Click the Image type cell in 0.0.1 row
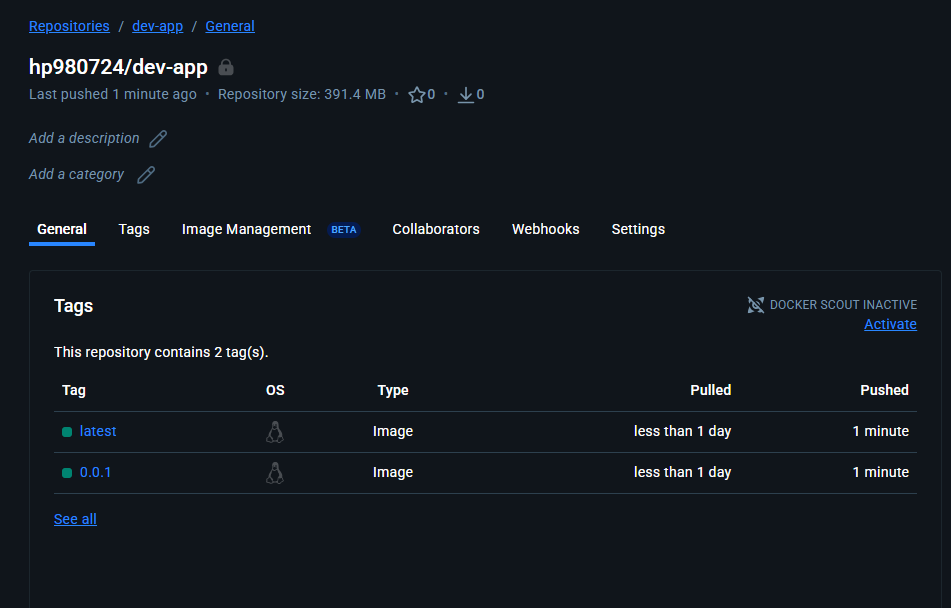951x608 pixels. (x=393, y=473)
